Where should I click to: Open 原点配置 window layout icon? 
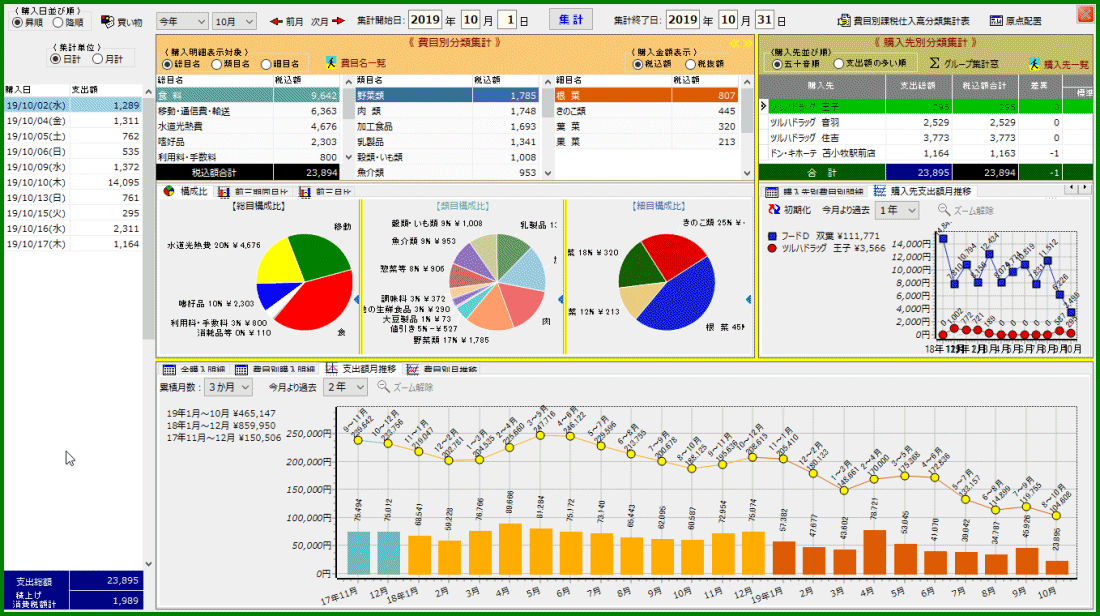click(x=1015, y=21)
